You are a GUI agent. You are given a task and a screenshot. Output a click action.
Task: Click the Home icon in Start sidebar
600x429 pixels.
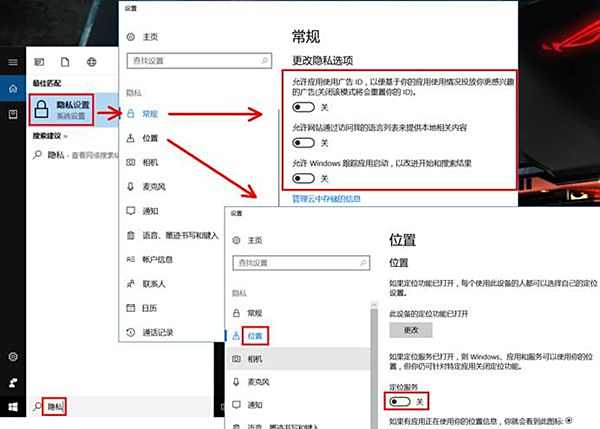13,89
